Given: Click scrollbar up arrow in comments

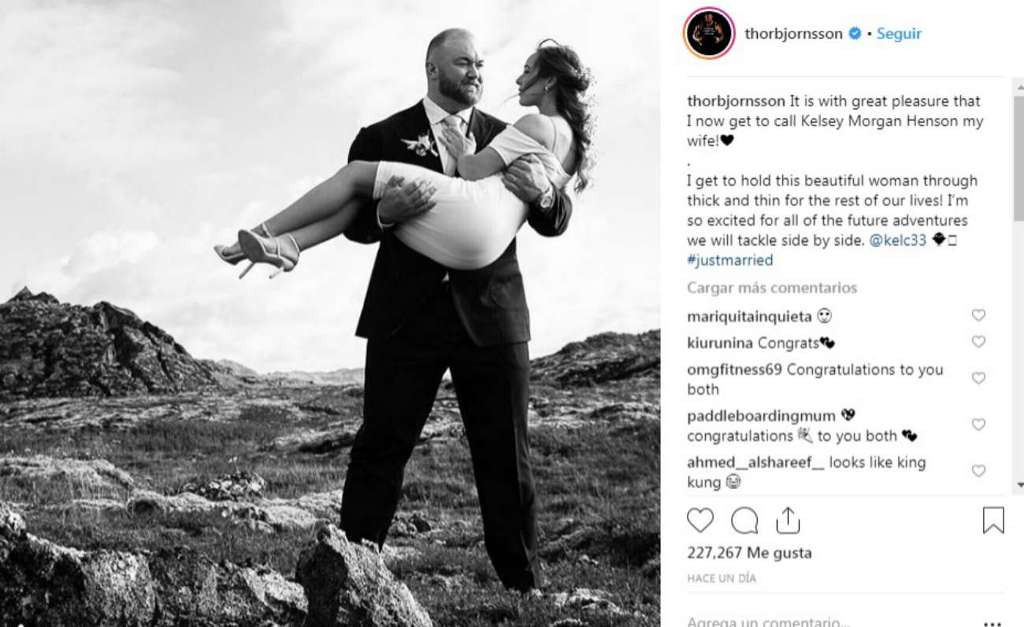Looking at the screenshot, I should tap(1019, 86).
